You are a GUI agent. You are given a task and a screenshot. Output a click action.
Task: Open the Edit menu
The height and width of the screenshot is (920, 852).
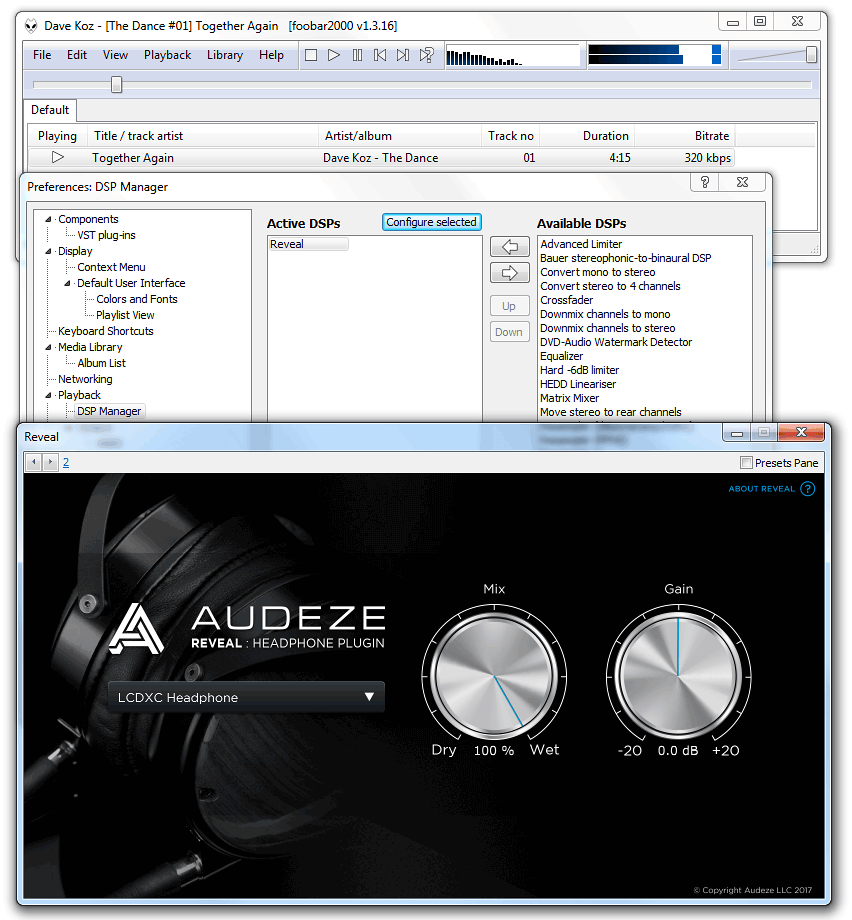pyautogui.click(x=77, y=55)
